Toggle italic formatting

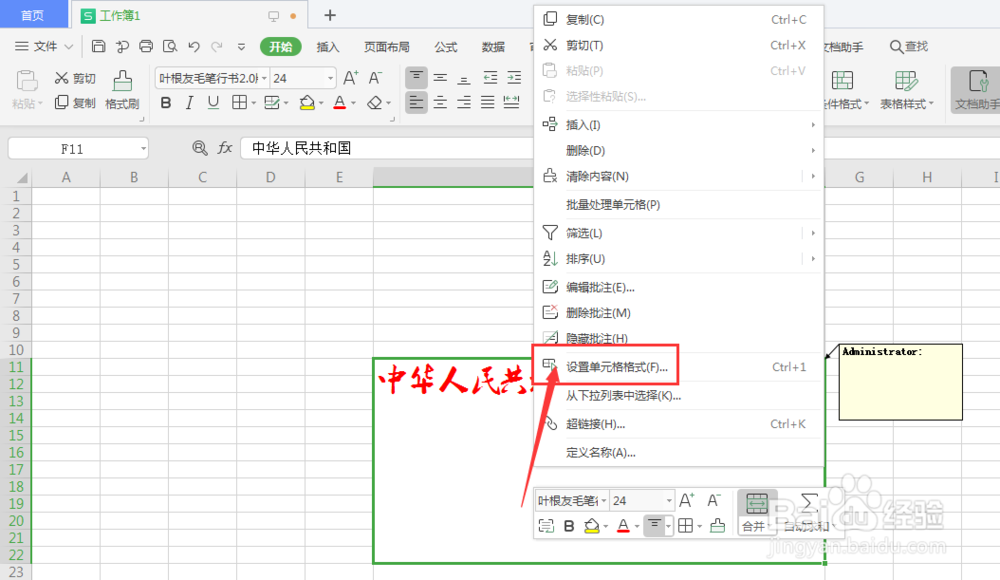tap(189, 102)
